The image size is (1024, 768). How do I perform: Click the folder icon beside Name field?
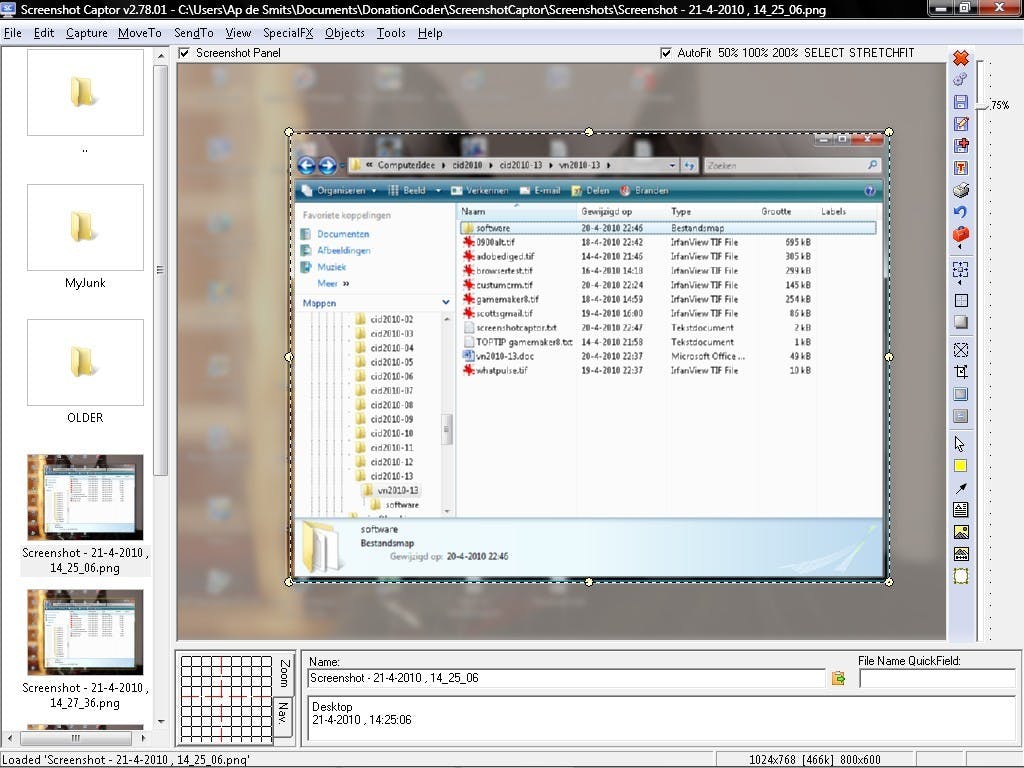(x=839, y=679)
